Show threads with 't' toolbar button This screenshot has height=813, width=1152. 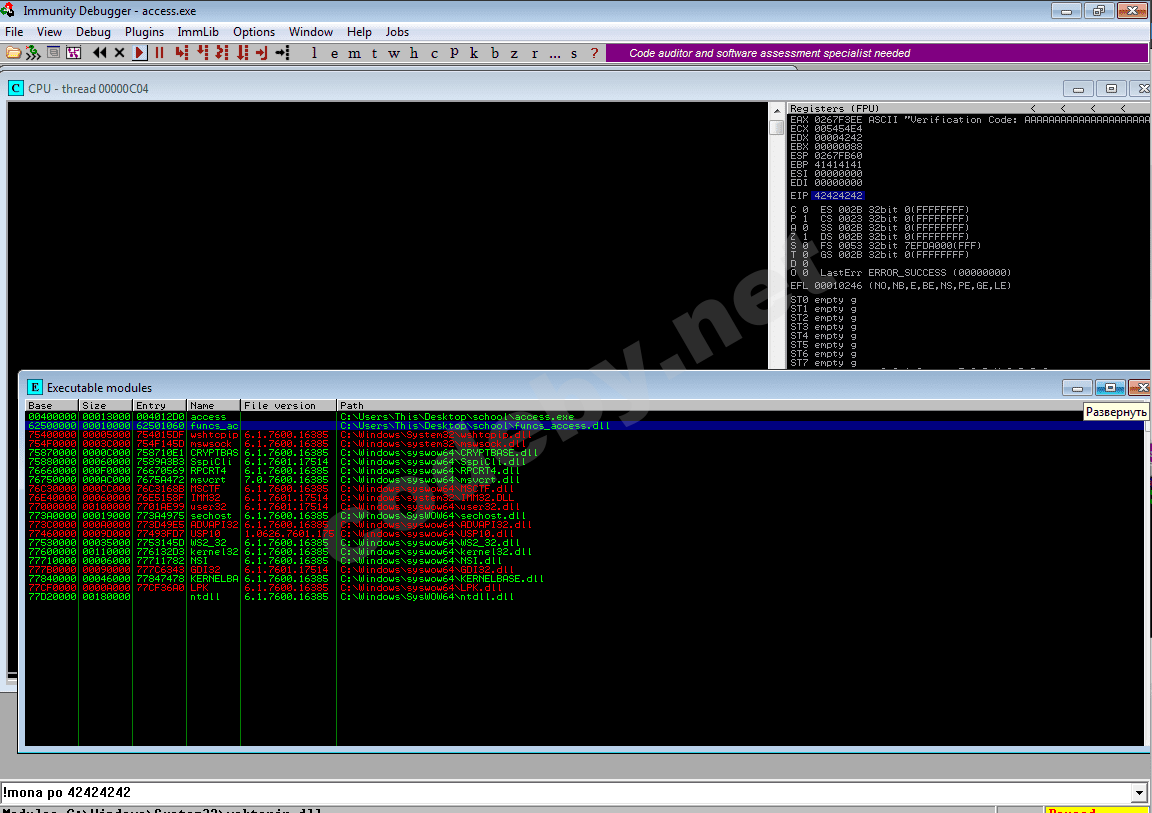[x=374, y=53]
